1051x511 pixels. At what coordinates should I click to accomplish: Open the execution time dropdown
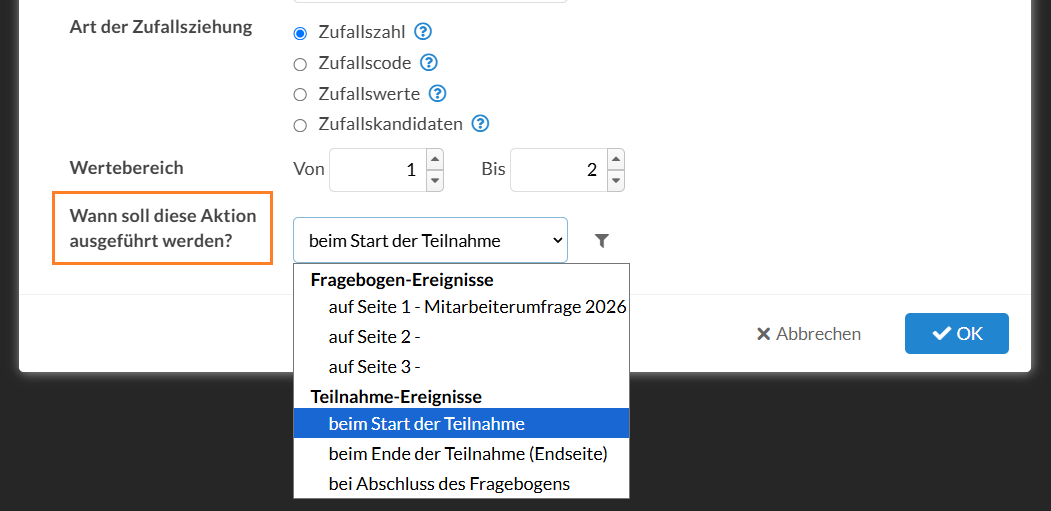point(430,240)
